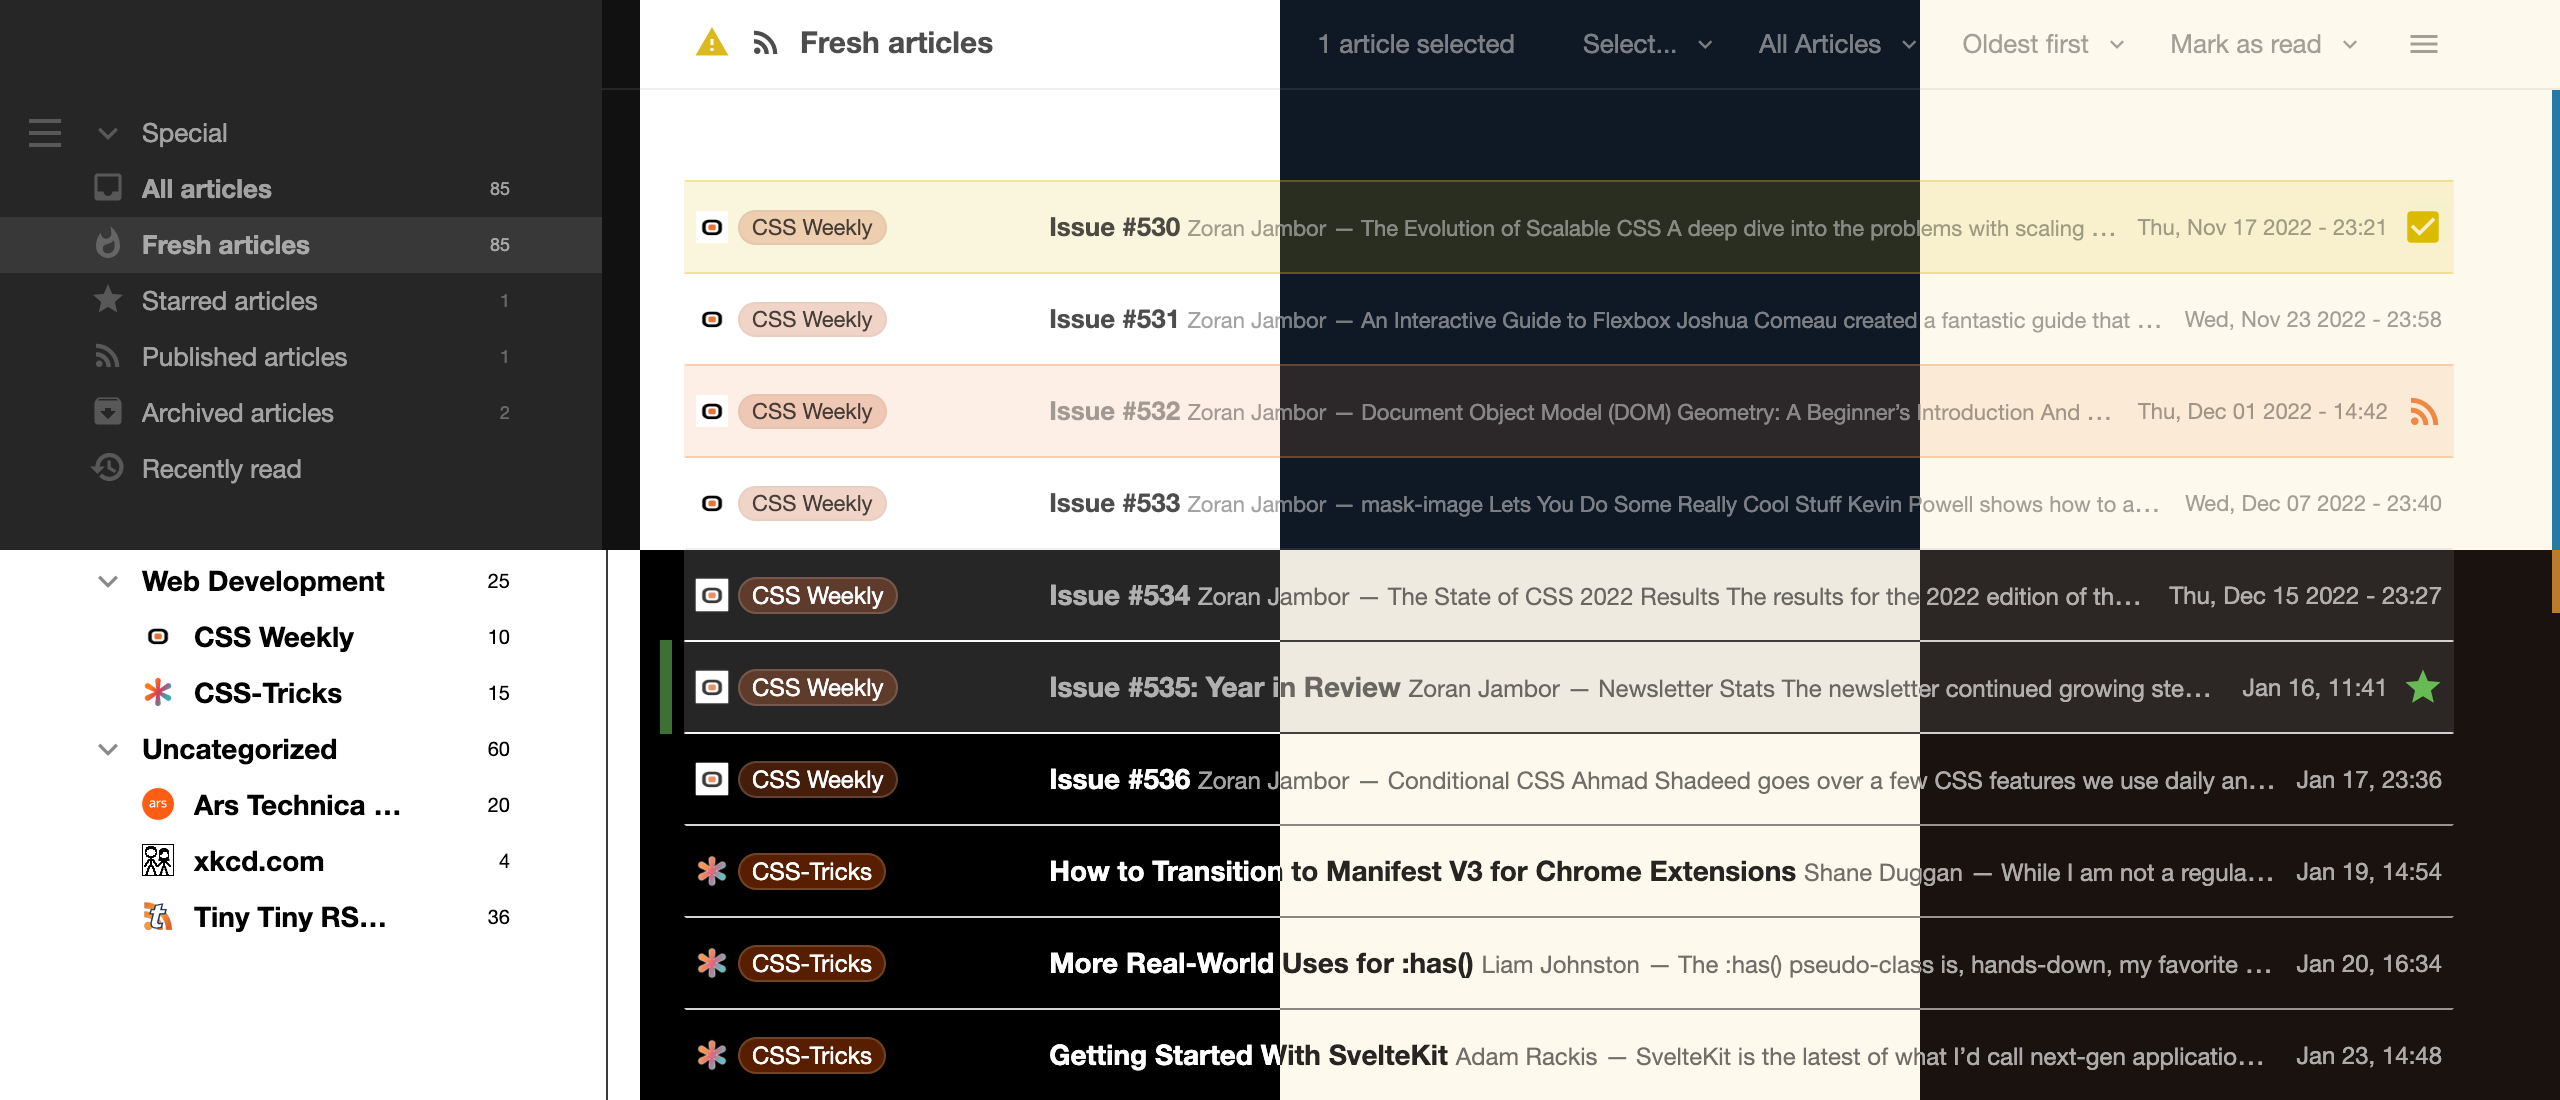Click the Mark as read button

click(2245, 44)
